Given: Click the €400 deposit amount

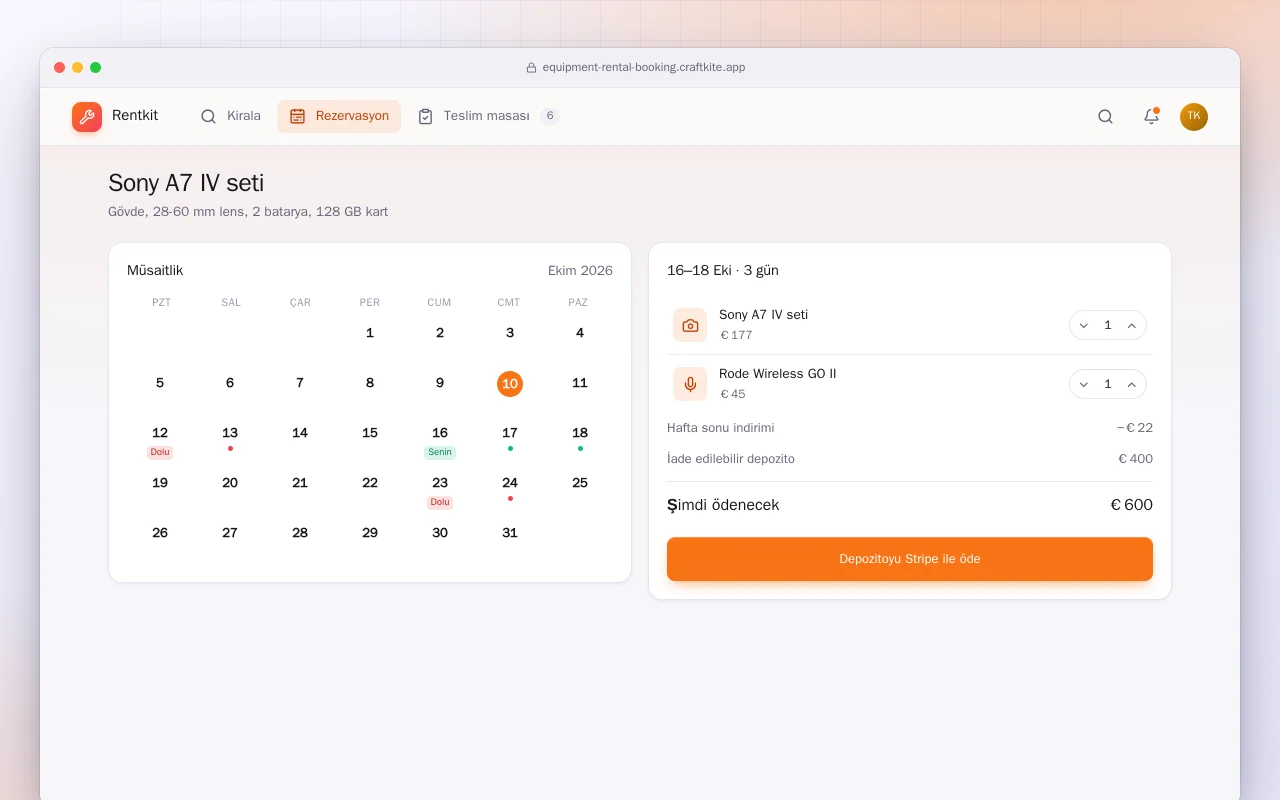Looking at the screenshot, I should [1135, 459].
